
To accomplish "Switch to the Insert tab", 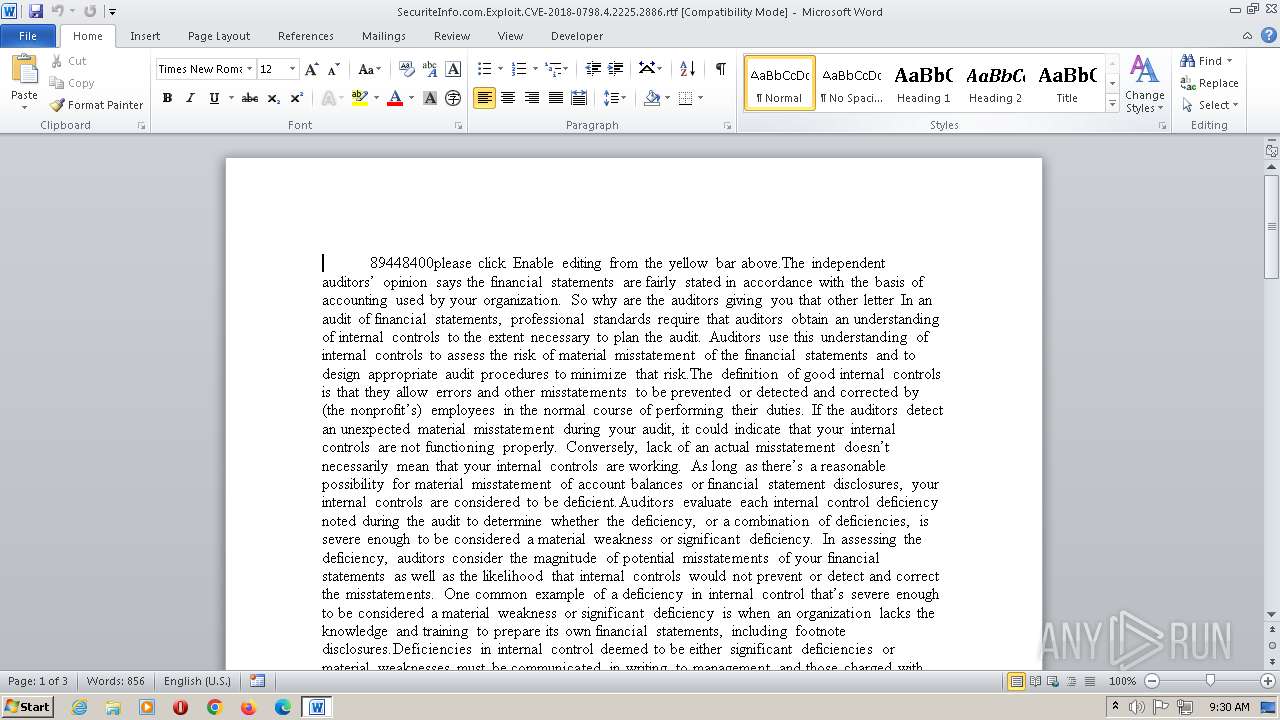I will point(145,36).
